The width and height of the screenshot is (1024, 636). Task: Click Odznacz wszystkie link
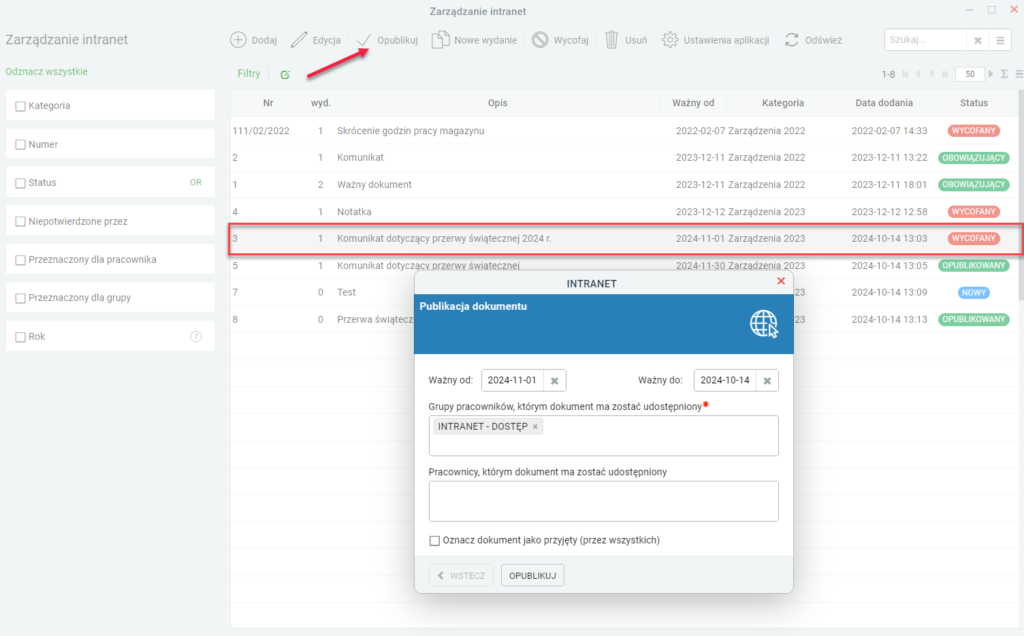46,71
